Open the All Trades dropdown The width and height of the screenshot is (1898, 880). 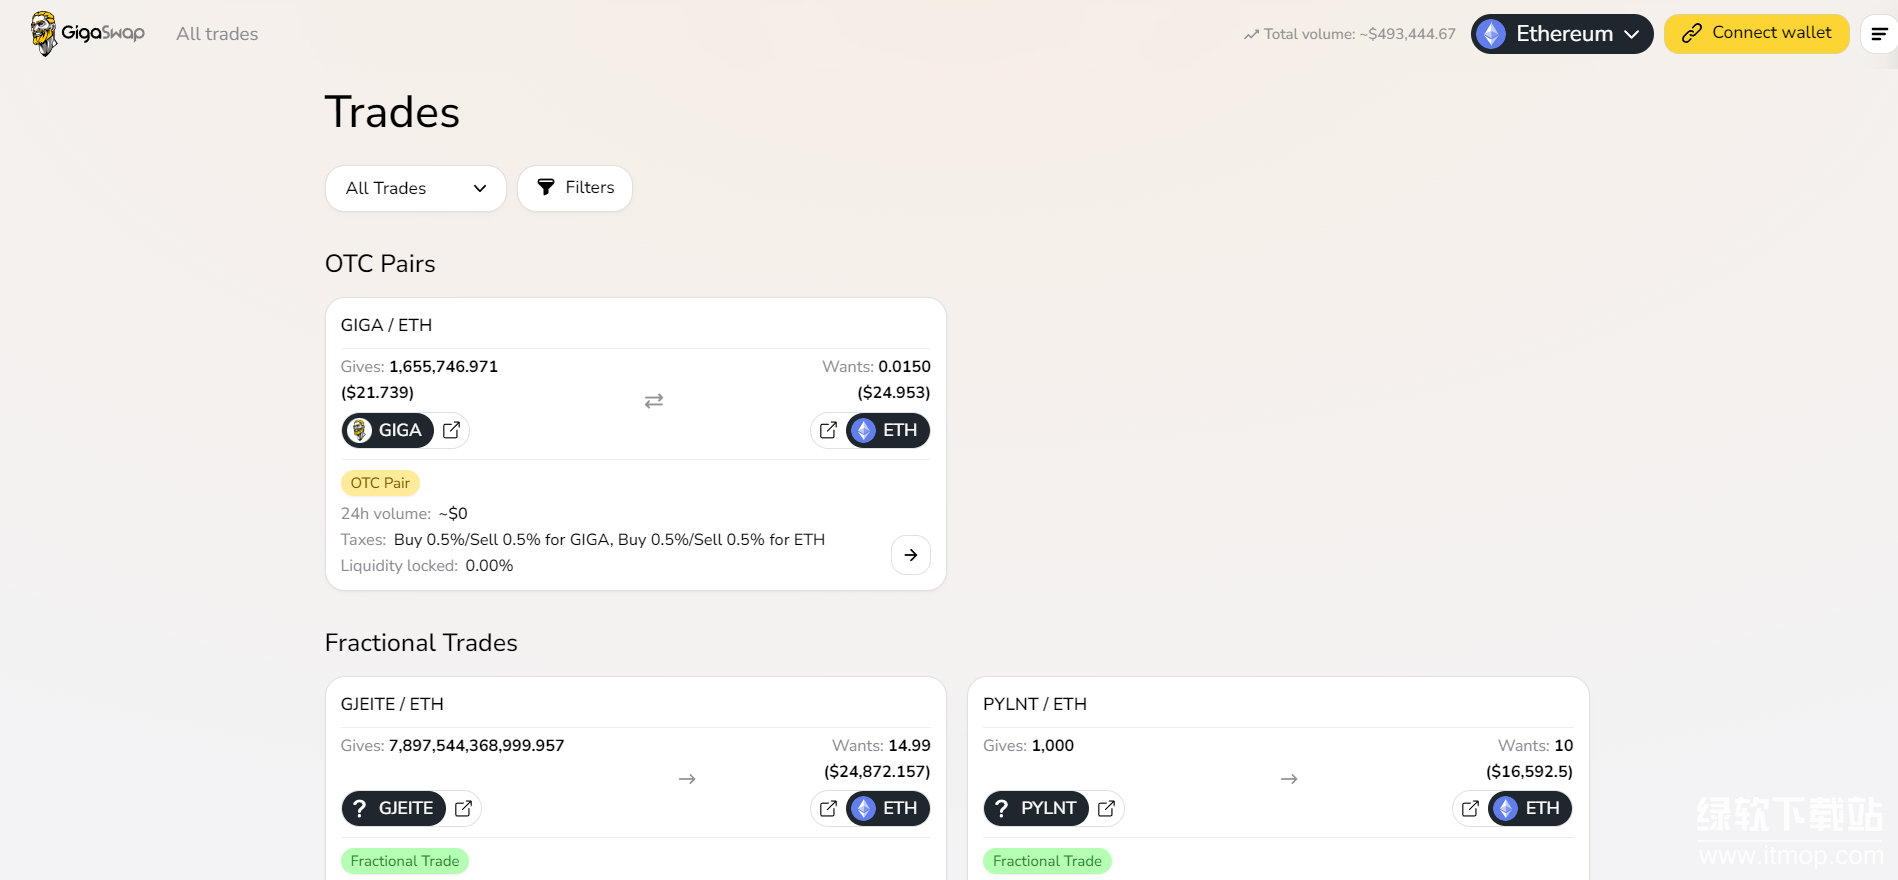[x=415, y=188]
